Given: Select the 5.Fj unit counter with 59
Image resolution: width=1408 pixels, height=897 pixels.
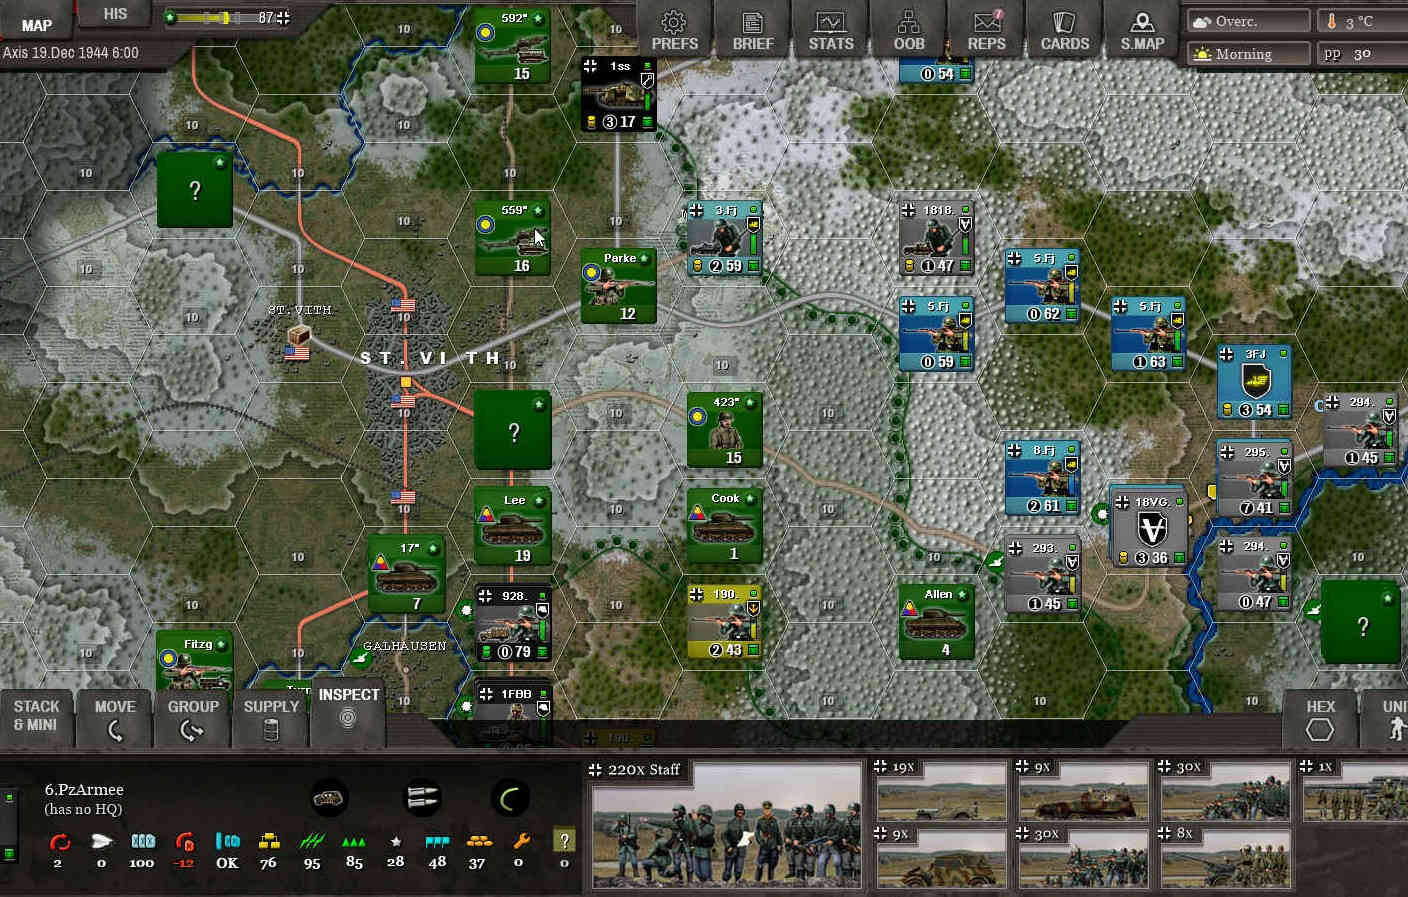Looking at the screenshot, I should [x=936, y=333].
